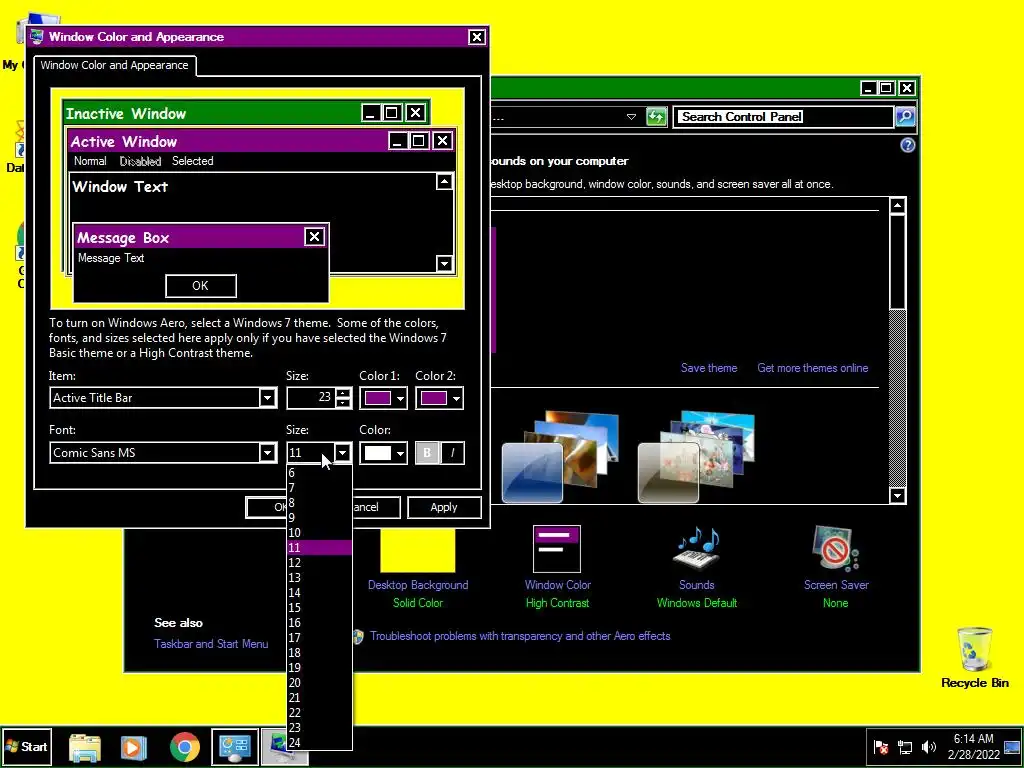Open the blue help question mark icon
The height and width of the screenshot is (768, 1024).
[907, 145]
